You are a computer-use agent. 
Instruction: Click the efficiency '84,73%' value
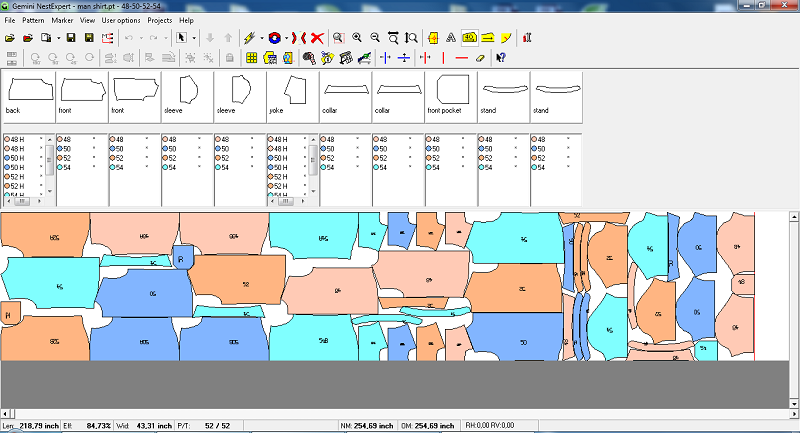98,425
